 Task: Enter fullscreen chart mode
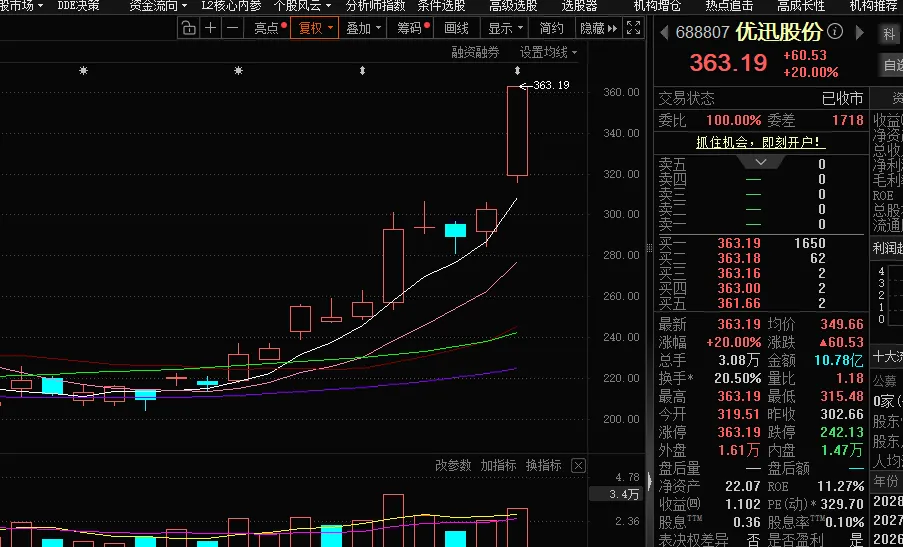tap(633, 28)
